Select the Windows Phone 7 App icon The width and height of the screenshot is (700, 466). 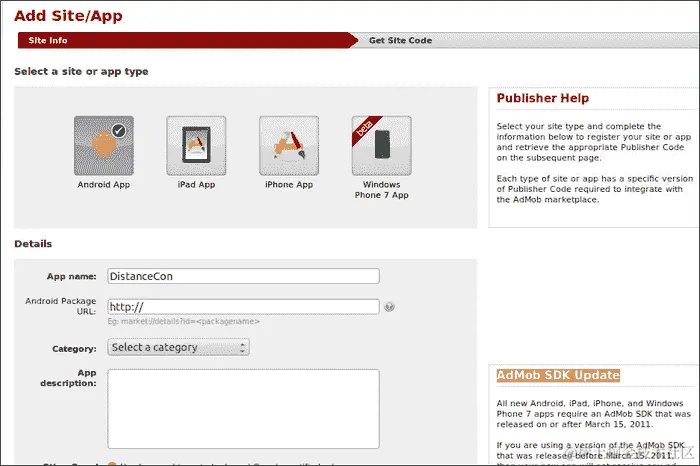coord(382,146)
